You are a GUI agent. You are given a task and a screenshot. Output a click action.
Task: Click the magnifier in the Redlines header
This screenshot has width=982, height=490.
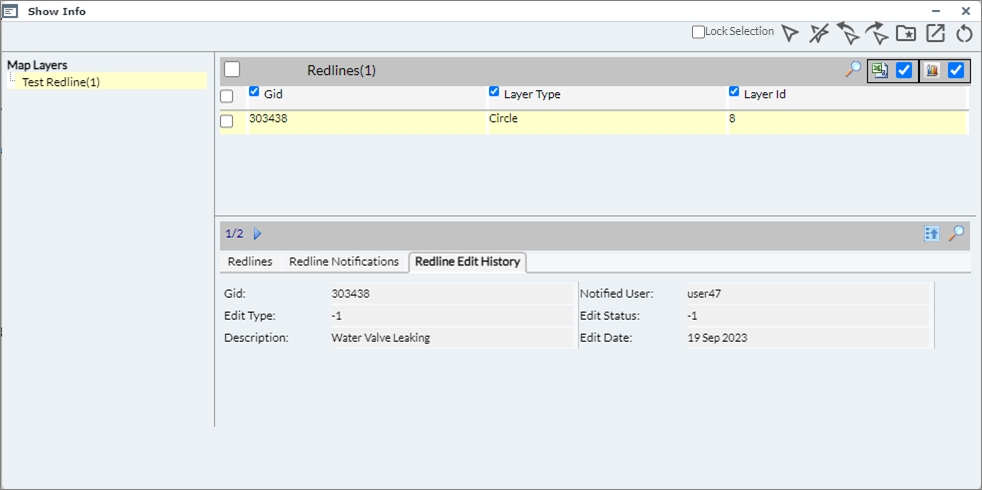(x=853, y=70)
